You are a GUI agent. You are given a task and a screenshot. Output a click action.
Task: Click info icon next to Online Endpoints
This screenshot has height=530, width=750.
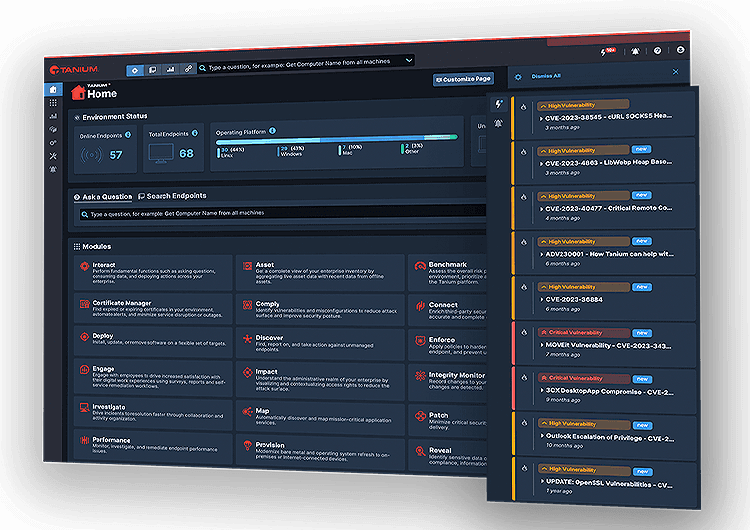click(128, 135)
